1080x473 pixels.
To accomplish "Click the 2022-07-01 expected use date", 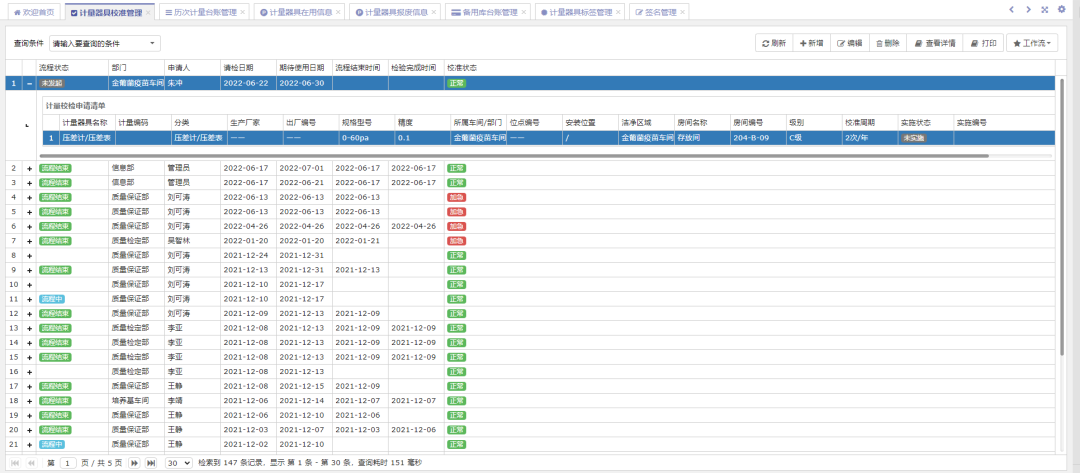I will [304, 169].
